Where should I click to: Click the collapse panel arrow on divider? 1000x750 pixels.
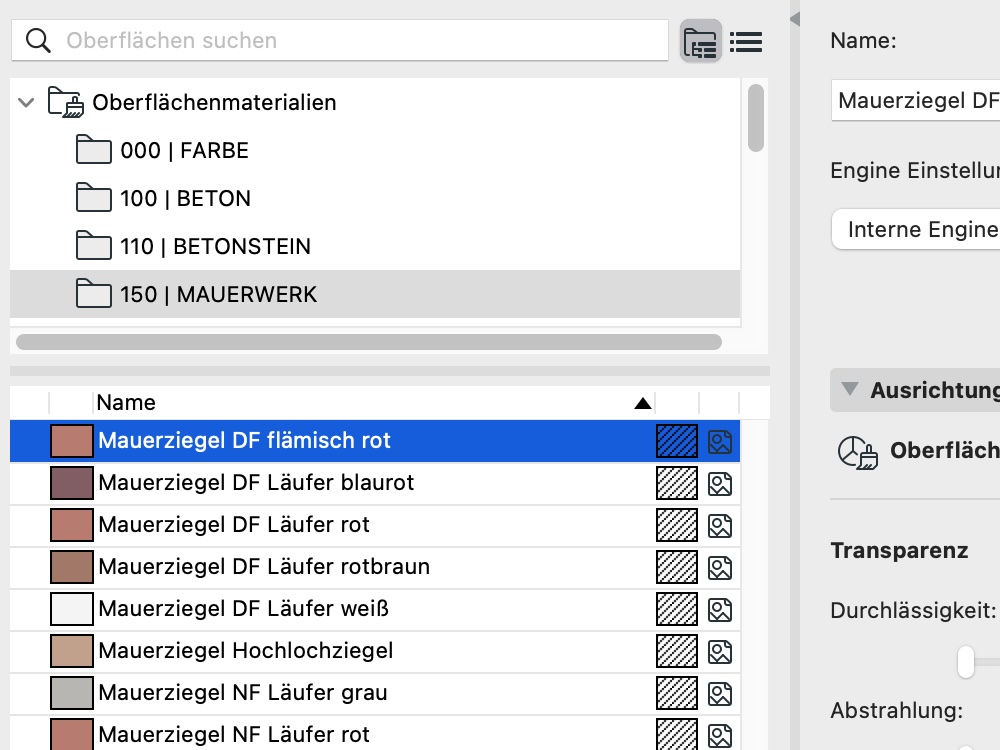click(x=795, y=17)
